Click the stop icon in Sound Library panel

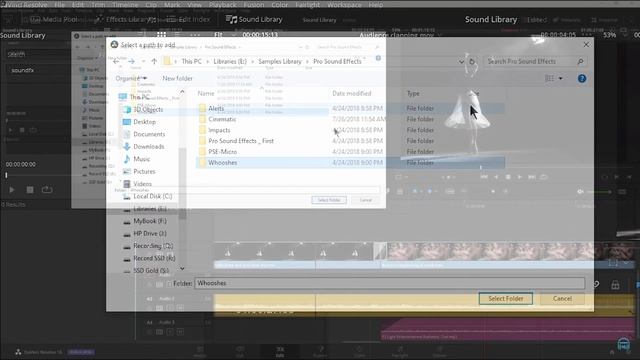(30, 190)
